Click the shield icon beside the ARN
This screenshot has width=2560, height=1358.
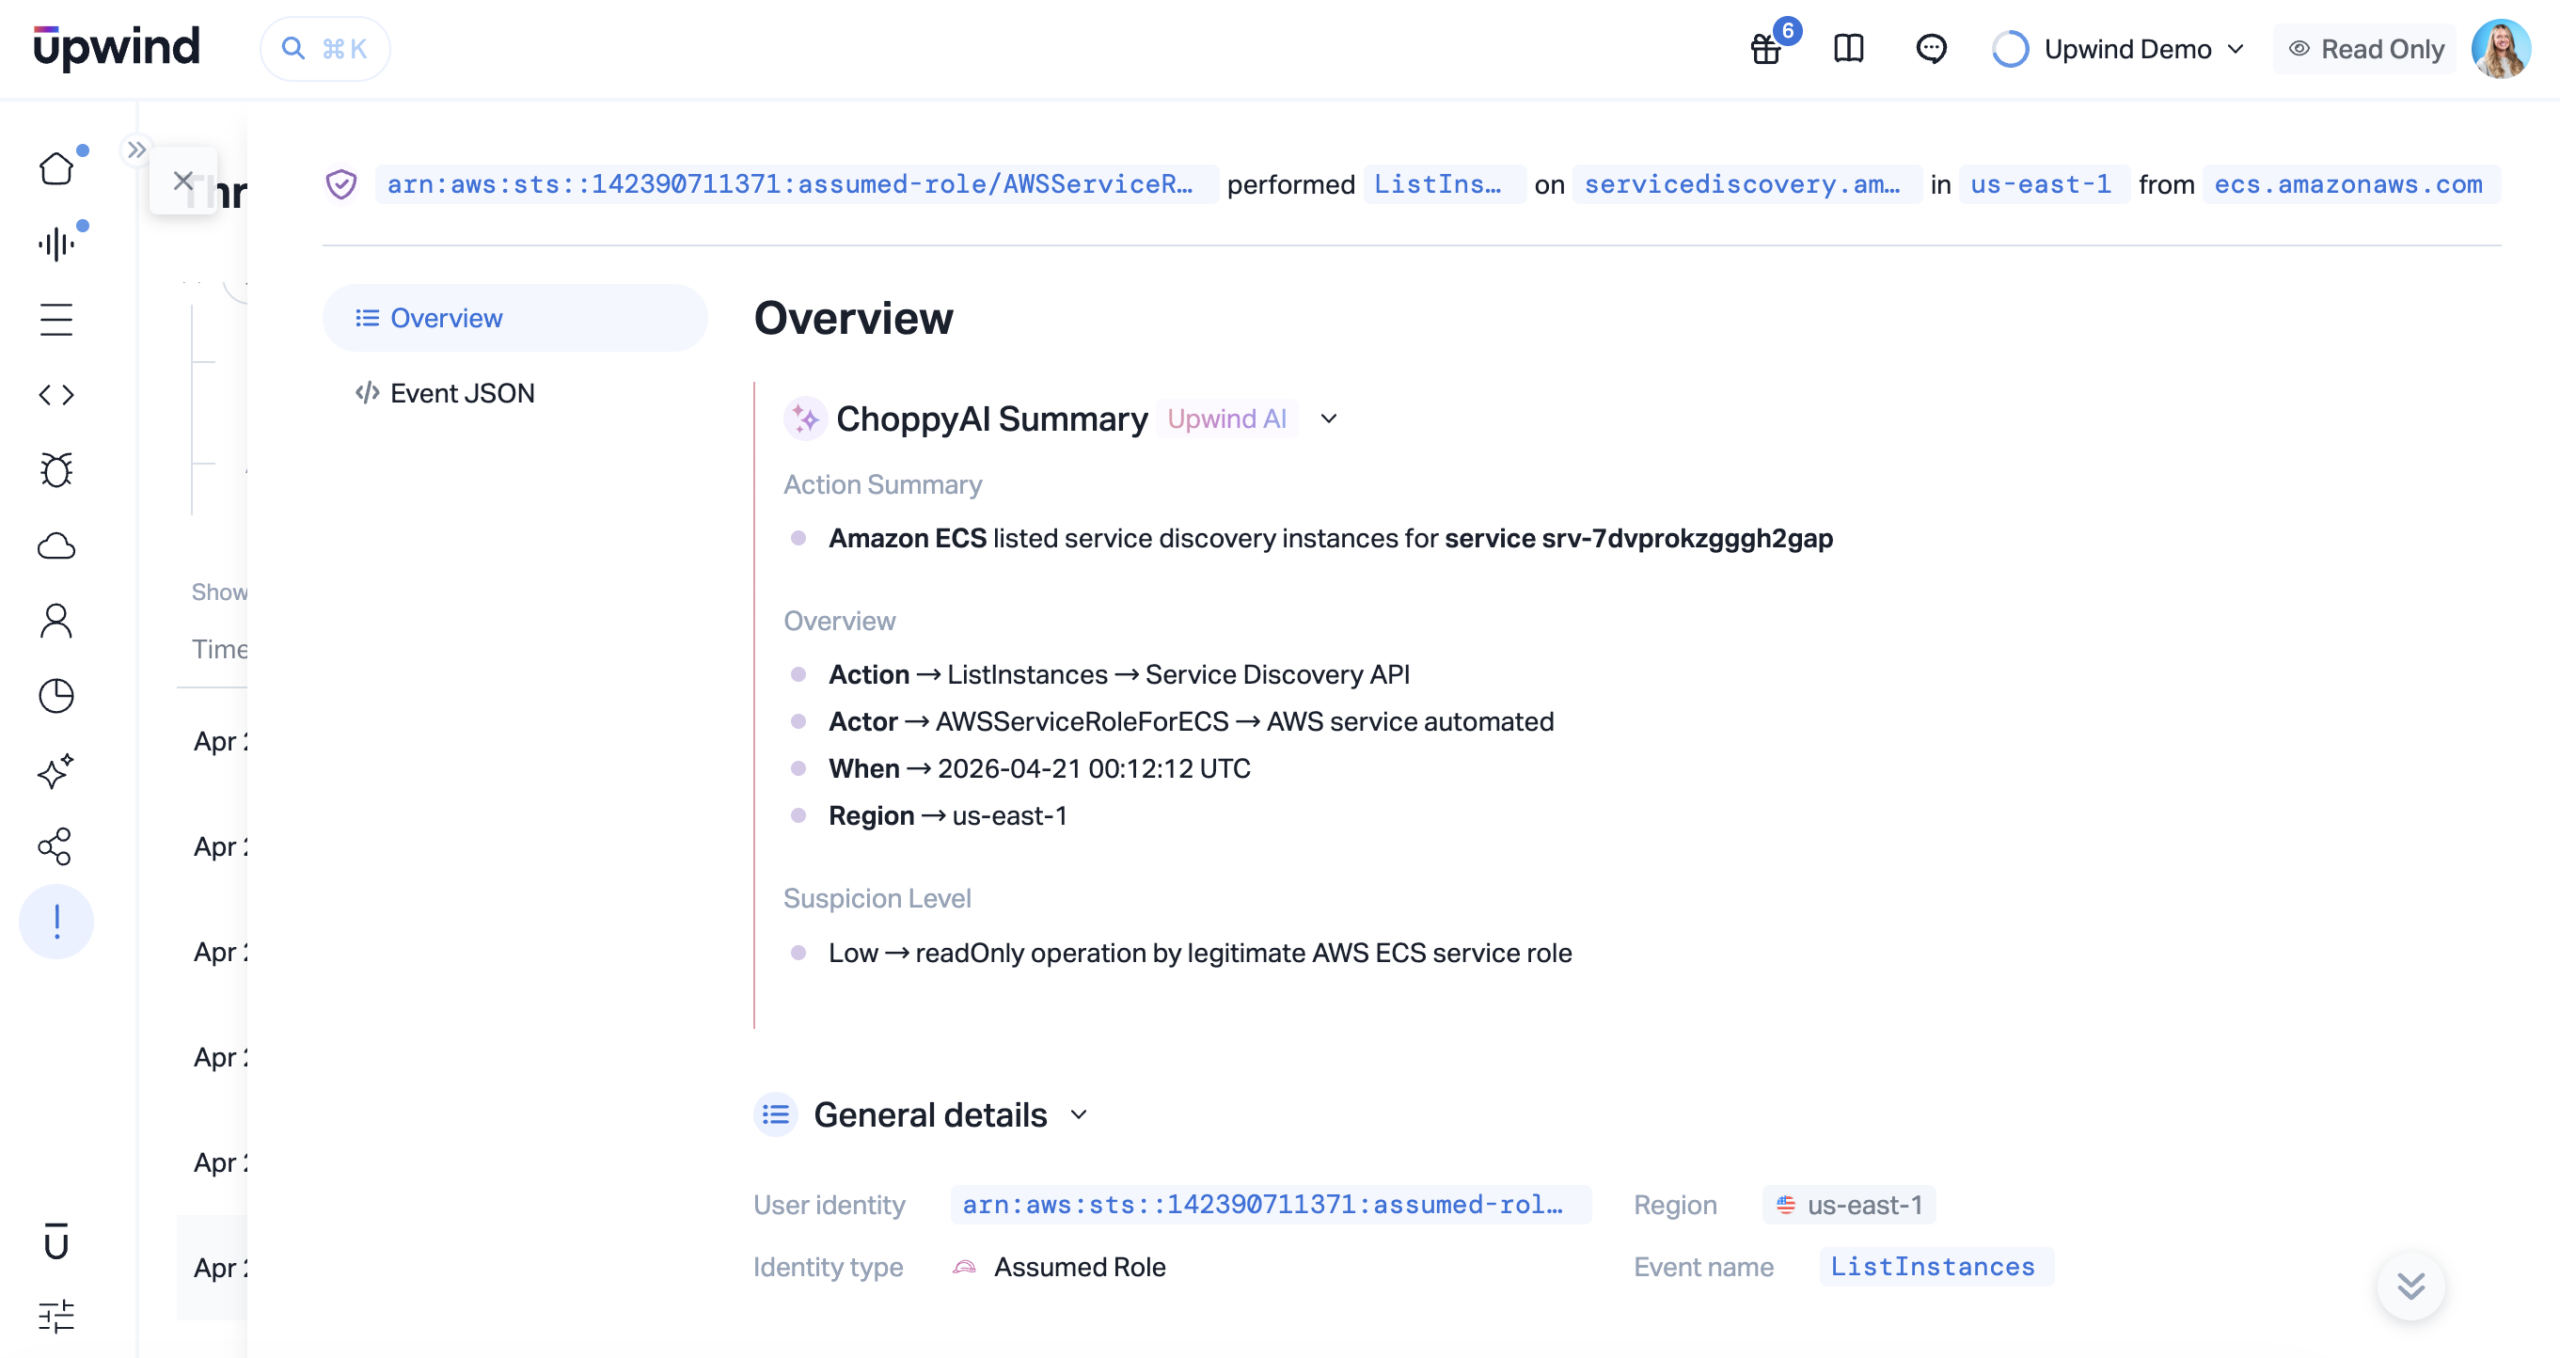pyautogui.click(x=341, y=184)
